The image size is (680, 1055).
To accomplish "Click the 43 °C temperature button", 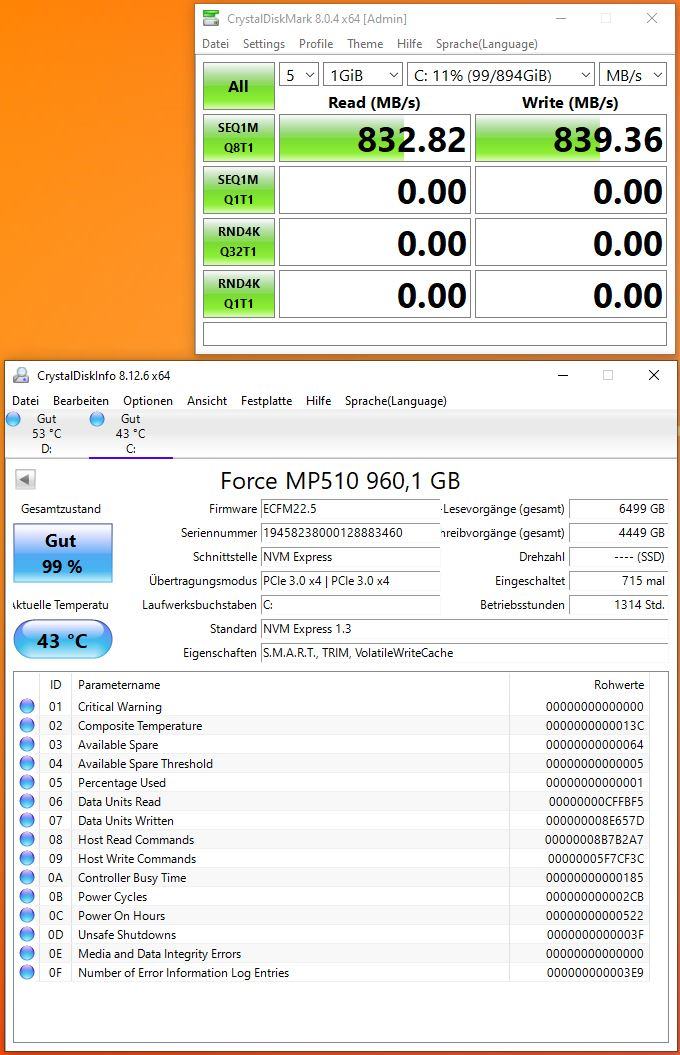I will click(x=63, y=639).
